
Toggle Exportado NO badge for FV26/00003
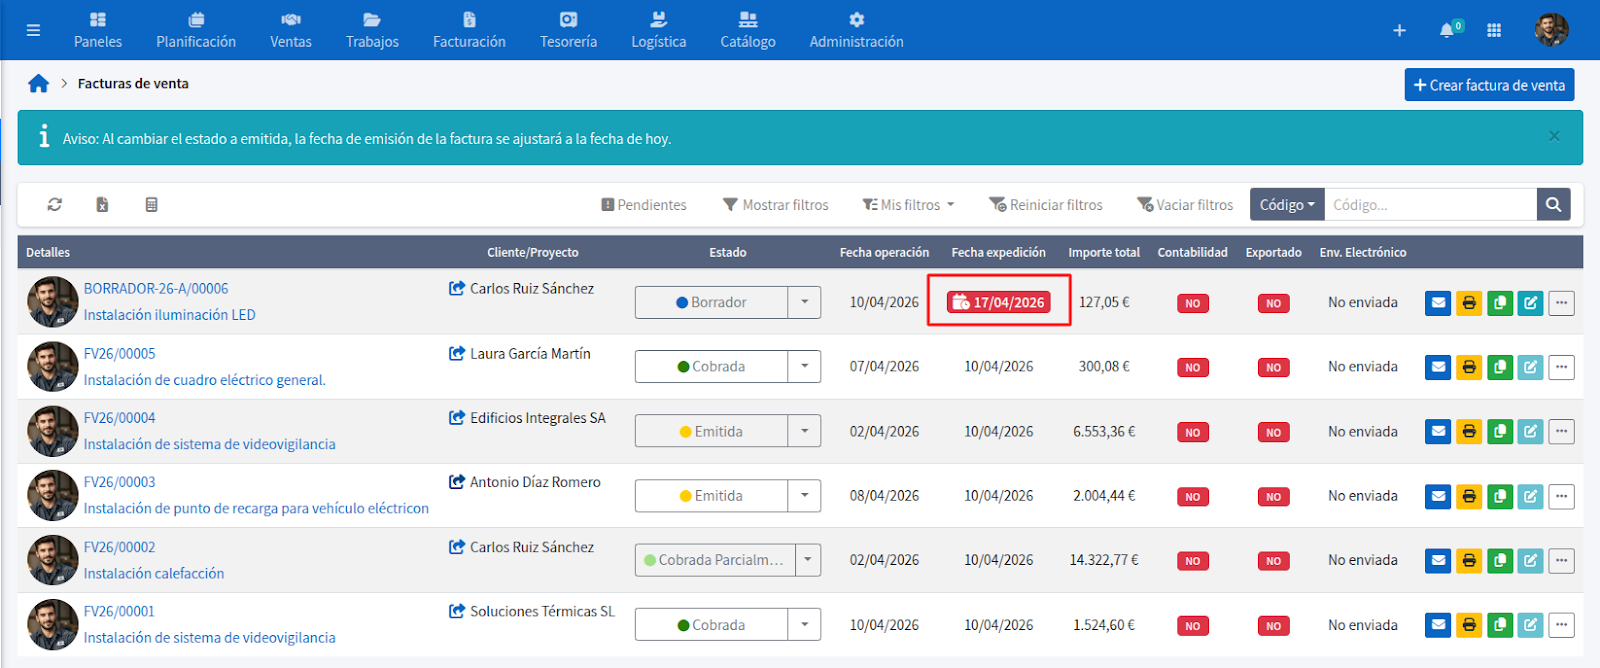coord(1273,497)
